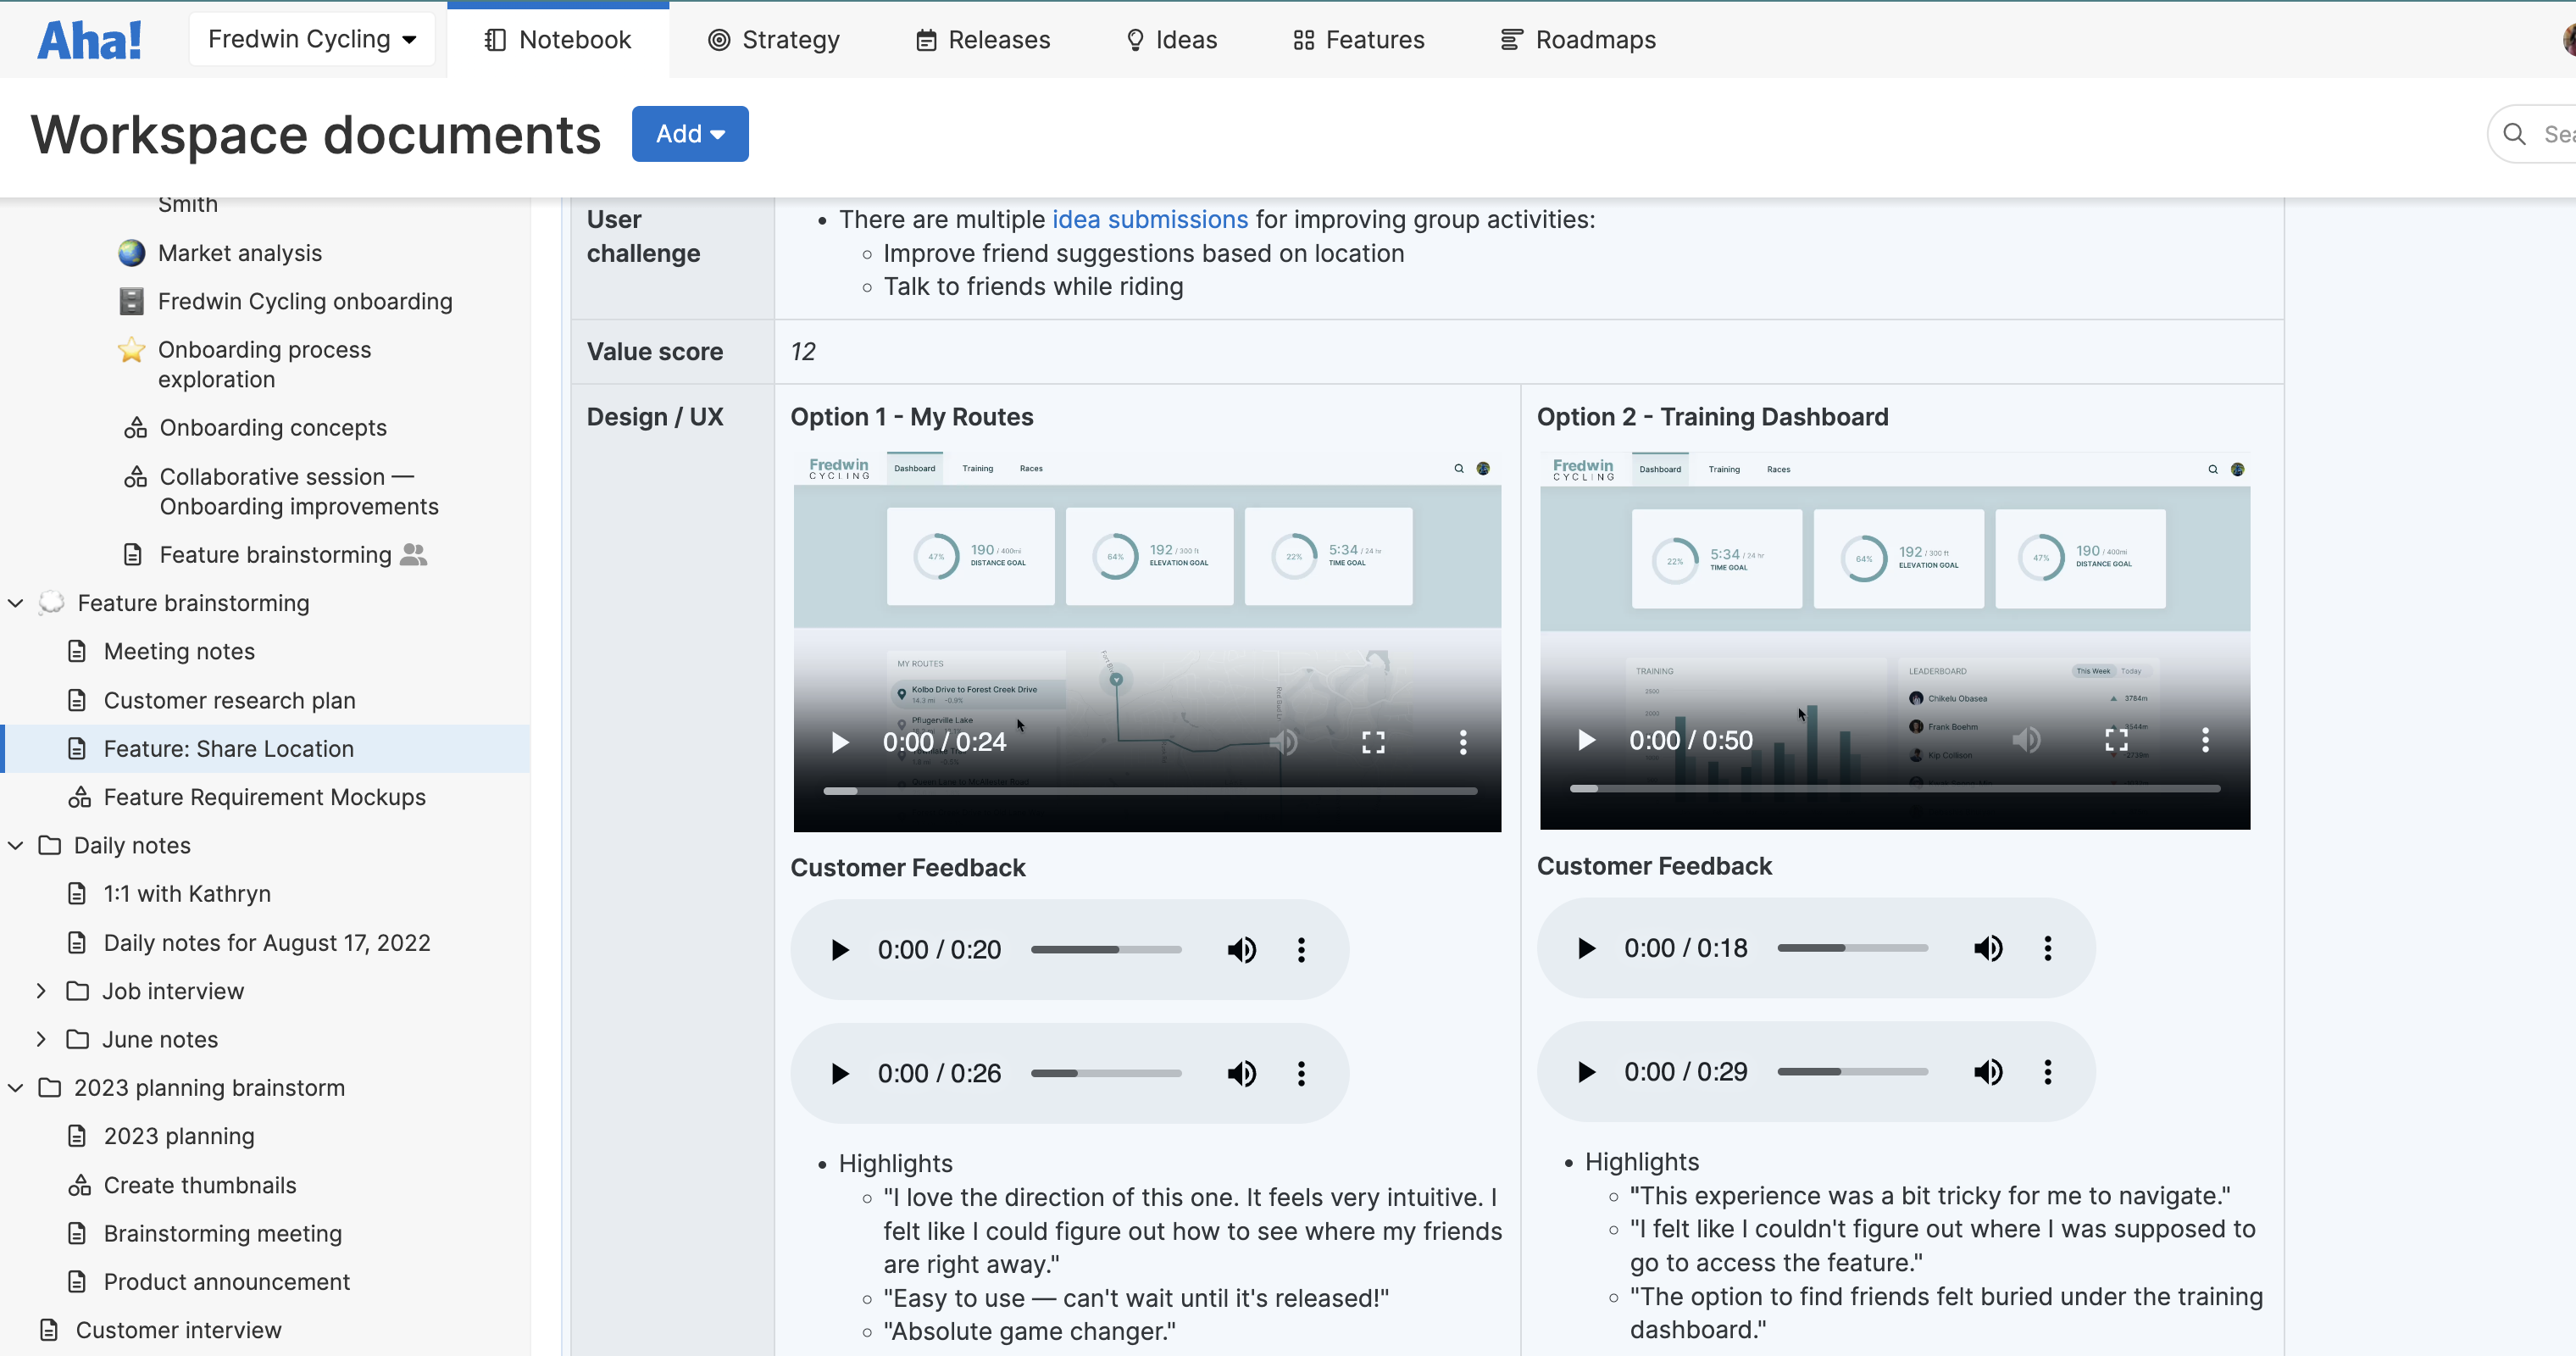Open options menu for 0:29 audio
Screen dimensions: 2576x1356
(2047, 1072)
